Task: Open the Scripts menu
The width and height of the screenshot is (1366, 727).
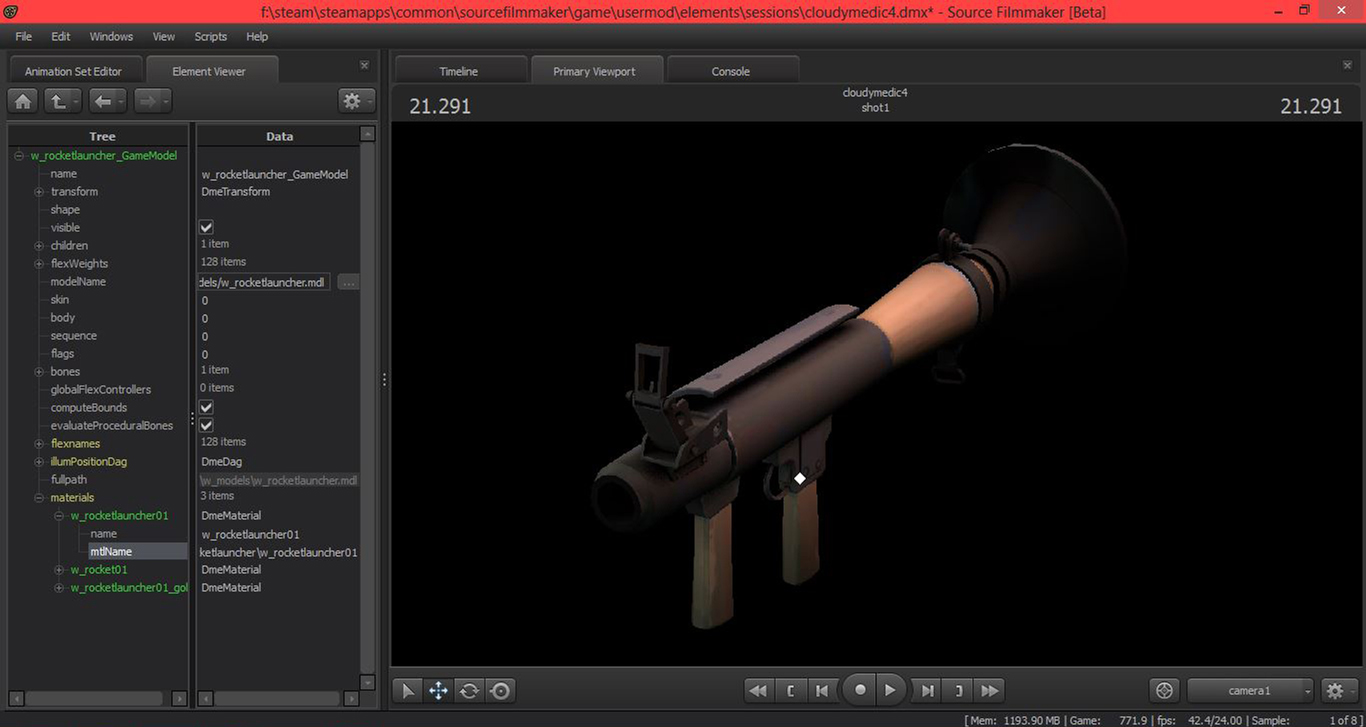Action: click(211, 36)
